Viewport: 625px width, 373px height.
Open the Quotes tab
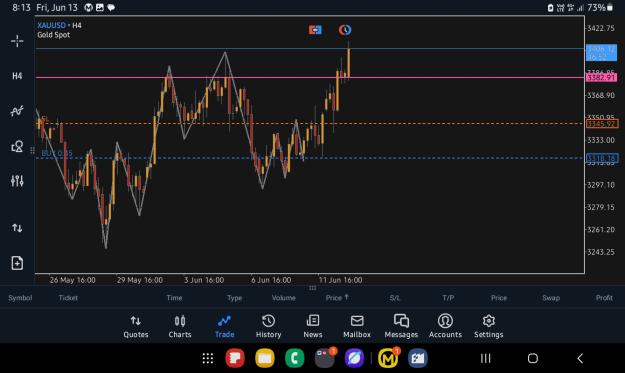click(x=136, y=327)
